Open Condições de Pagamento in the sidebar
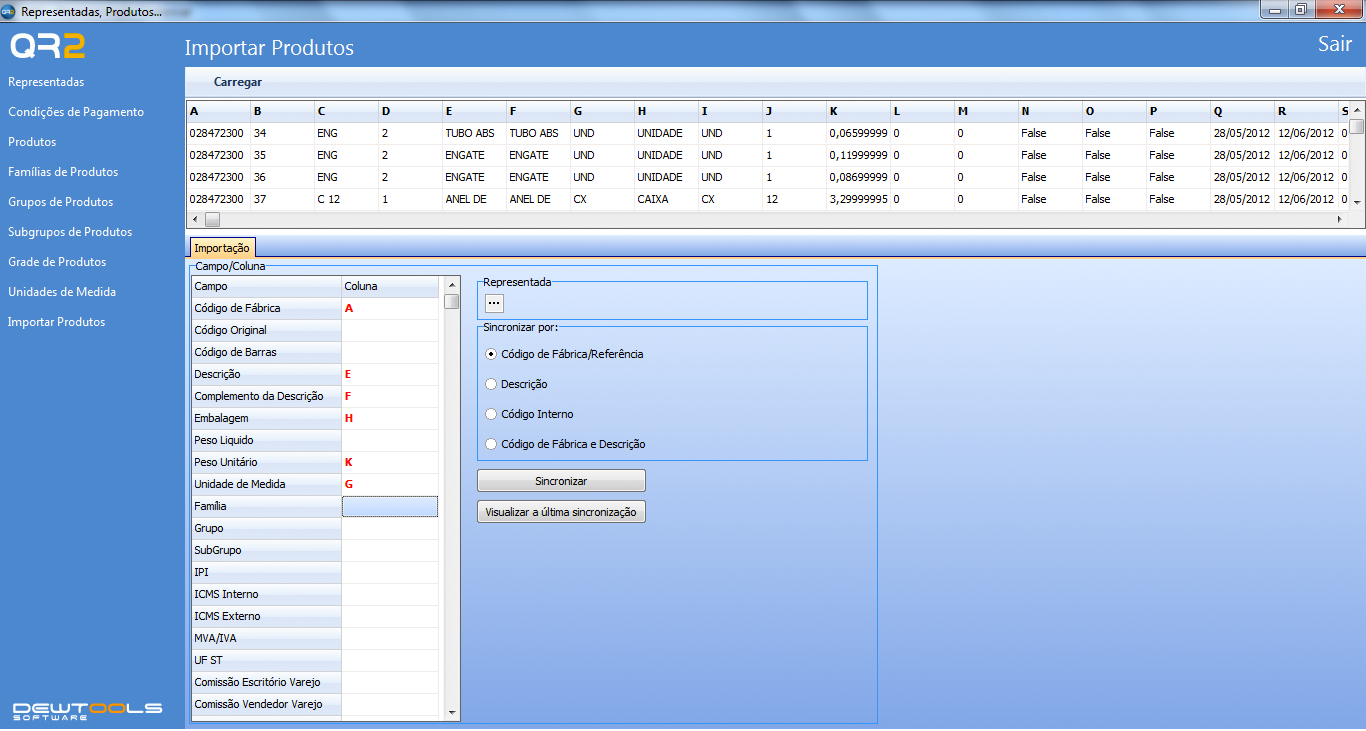The height and width of the screenshot is (731, 1366). [x=76, y=112]
